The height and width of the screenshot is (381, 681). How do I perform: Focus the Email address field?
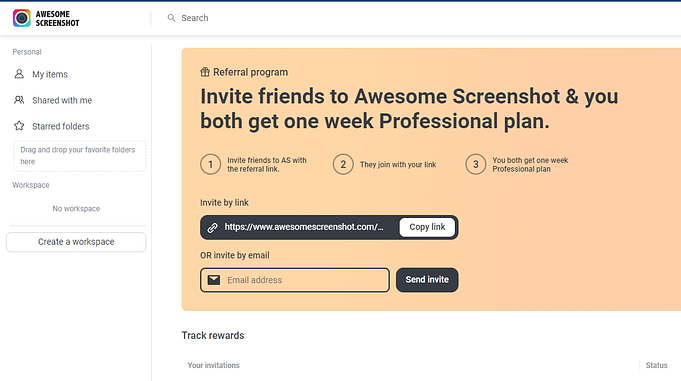(x=295, y=280)
